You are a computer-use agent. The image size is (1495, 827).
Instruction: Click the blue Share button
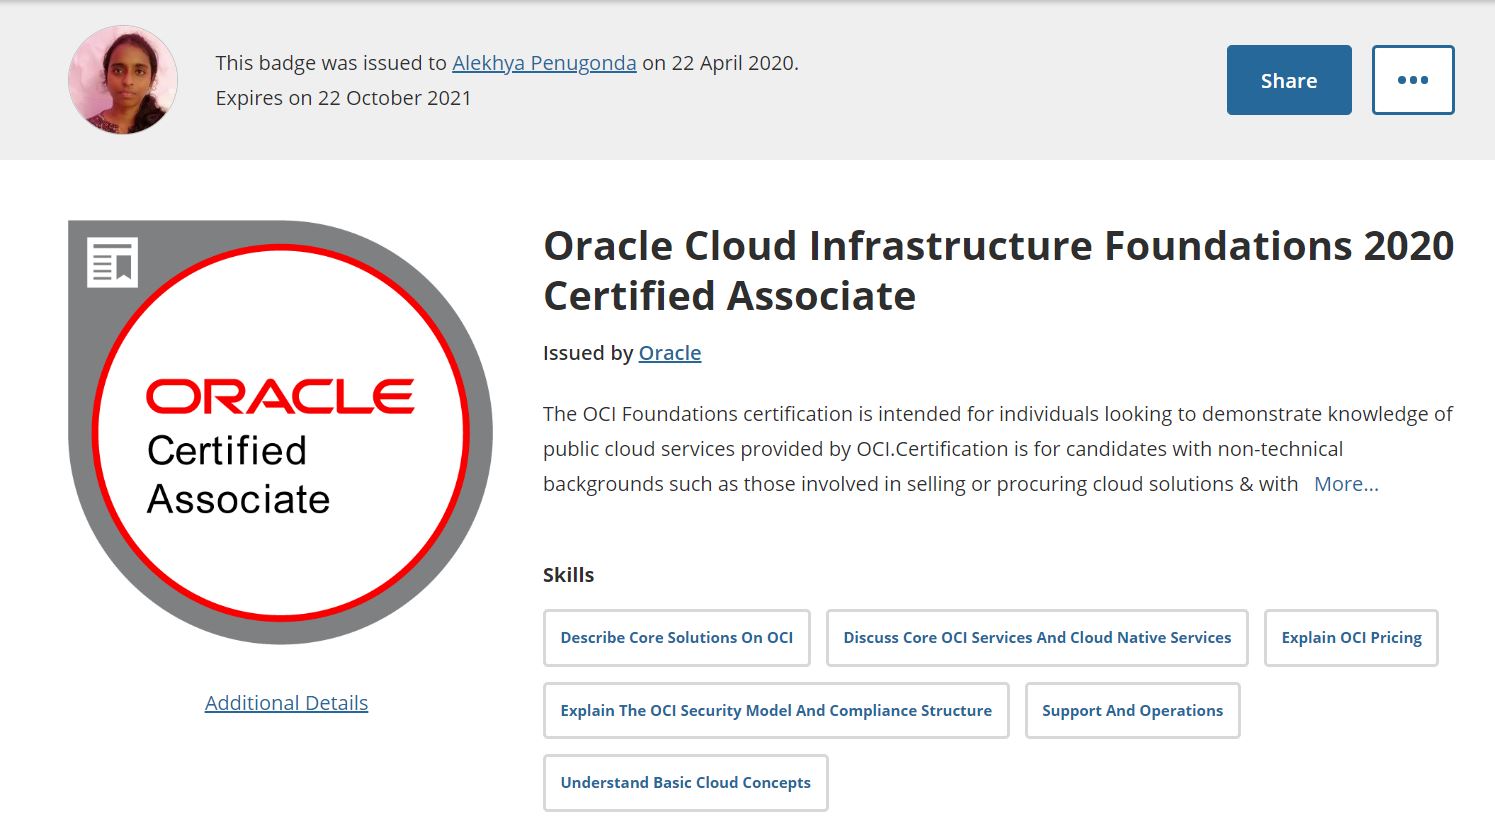(1289, 80)
